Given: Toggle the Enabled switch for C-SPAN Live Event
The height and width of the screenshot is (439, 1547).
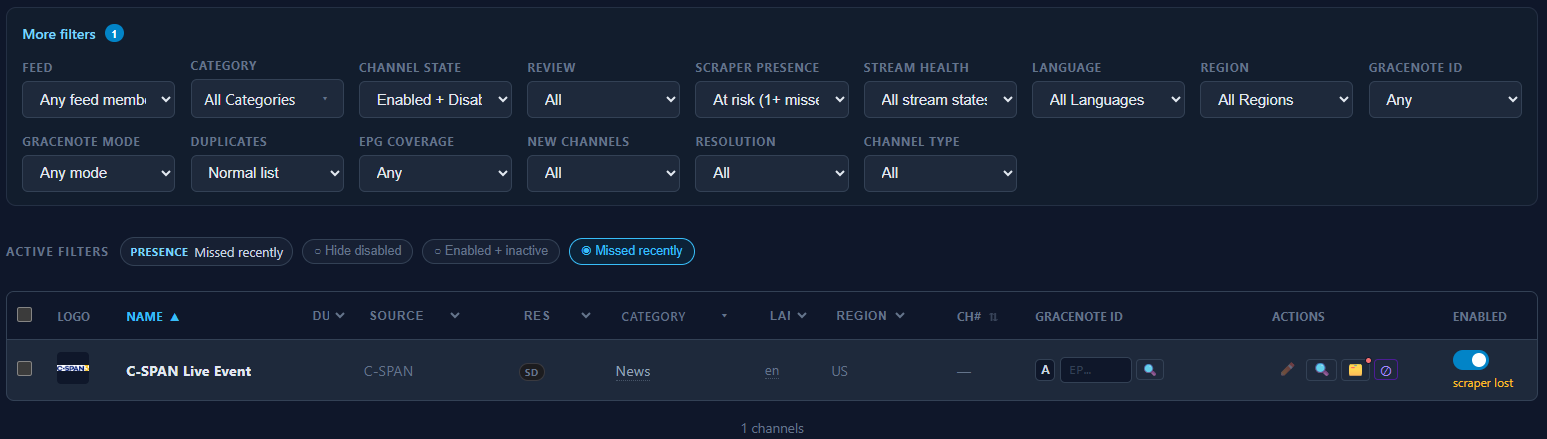Looking at the screenshot, I should [1471, 360].
